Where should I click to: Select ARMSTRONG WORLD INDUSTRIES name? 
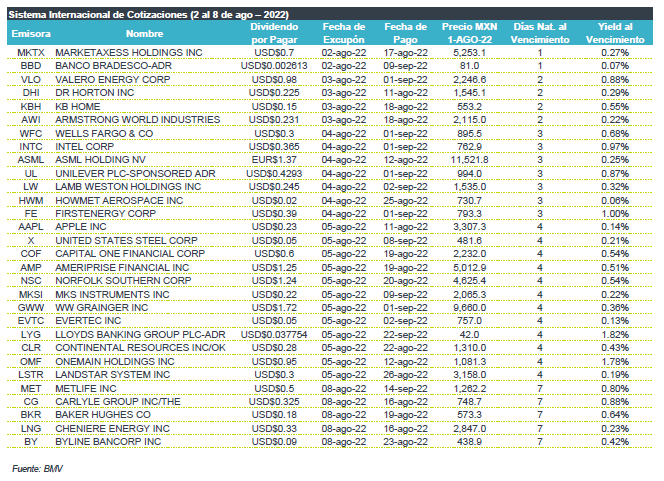(138, 120)
